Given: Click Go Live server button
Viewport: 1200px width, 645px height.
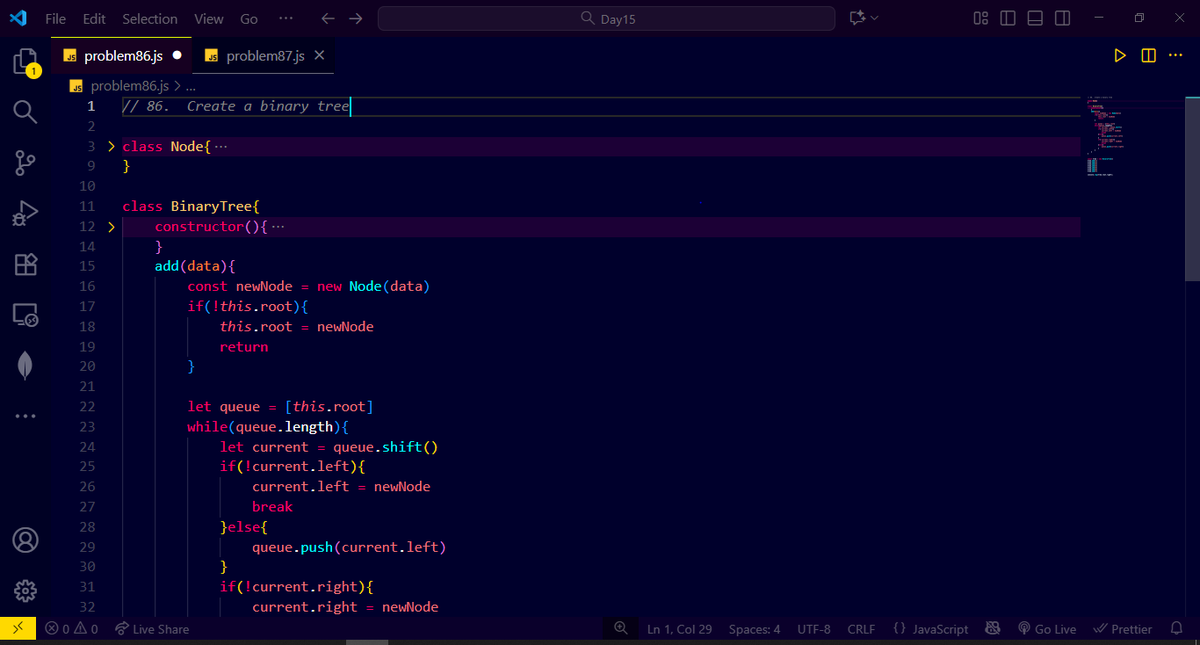Looking at the screenshot, I should [1047, 629].
